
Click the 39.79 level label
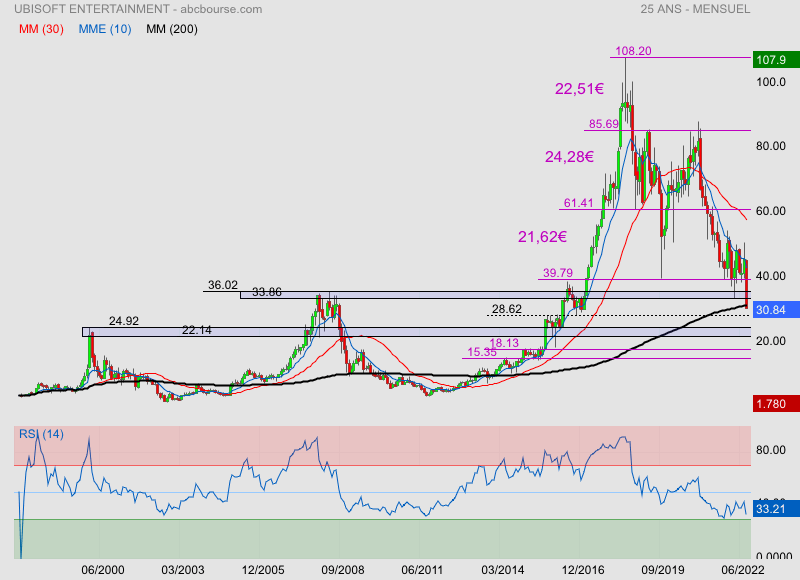(x=558, y=273)
